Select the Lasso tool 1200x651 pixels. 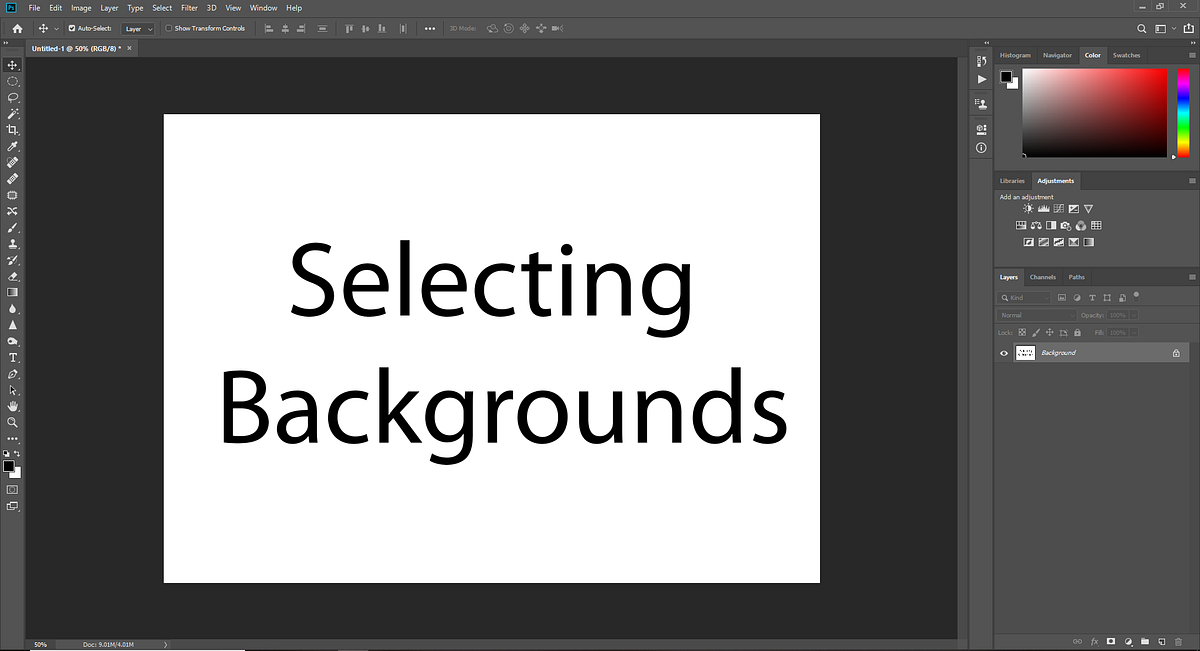13,97
